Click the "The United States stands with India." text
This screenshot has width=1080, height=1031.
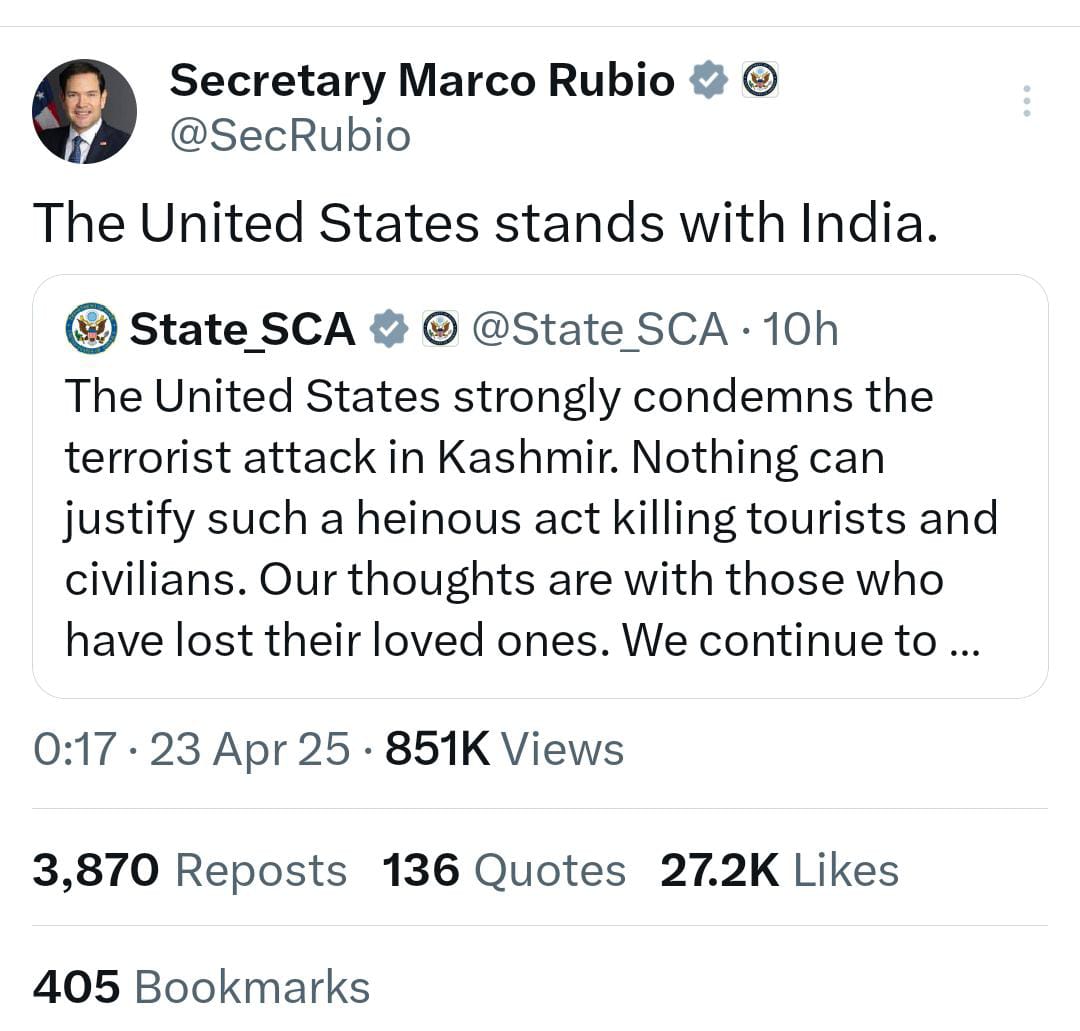point(485,222)
